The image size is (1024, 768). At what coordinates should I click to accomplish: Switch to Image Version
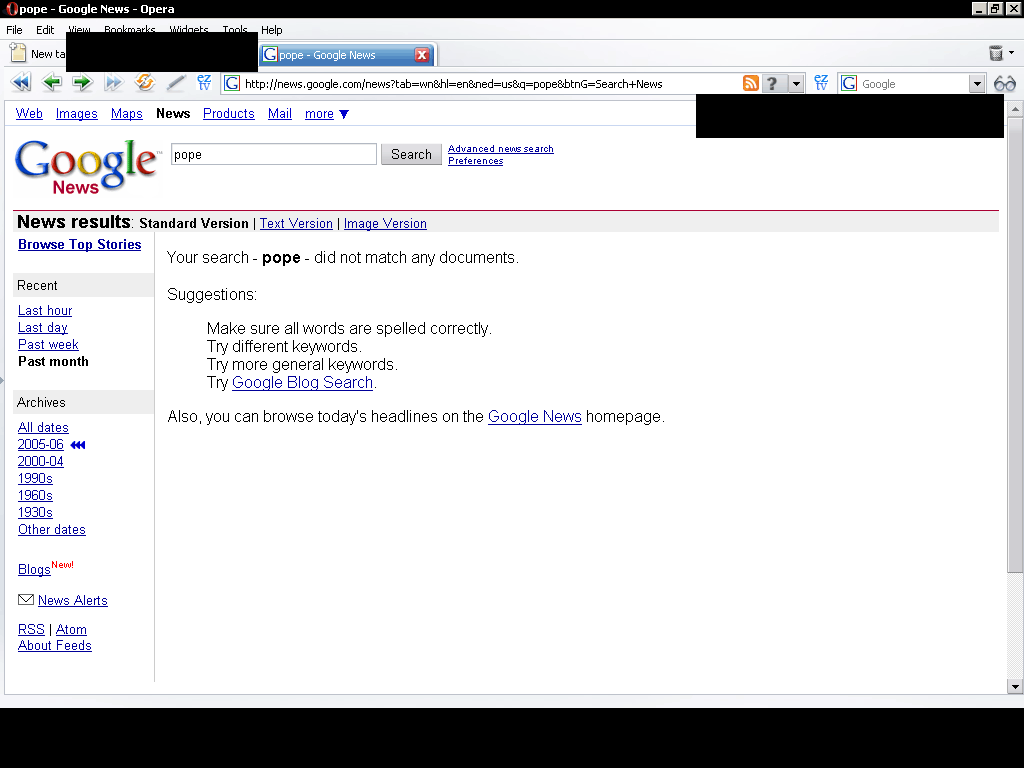[x=385, y=223]
